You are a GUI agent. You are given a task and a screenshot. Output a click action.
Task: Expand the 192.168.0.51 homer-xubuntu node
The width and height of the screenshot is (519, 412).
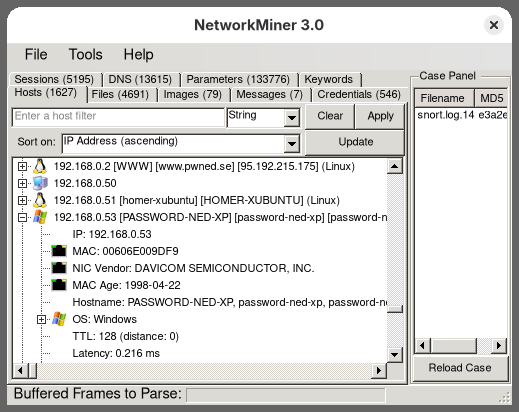(x=22, y=200)
